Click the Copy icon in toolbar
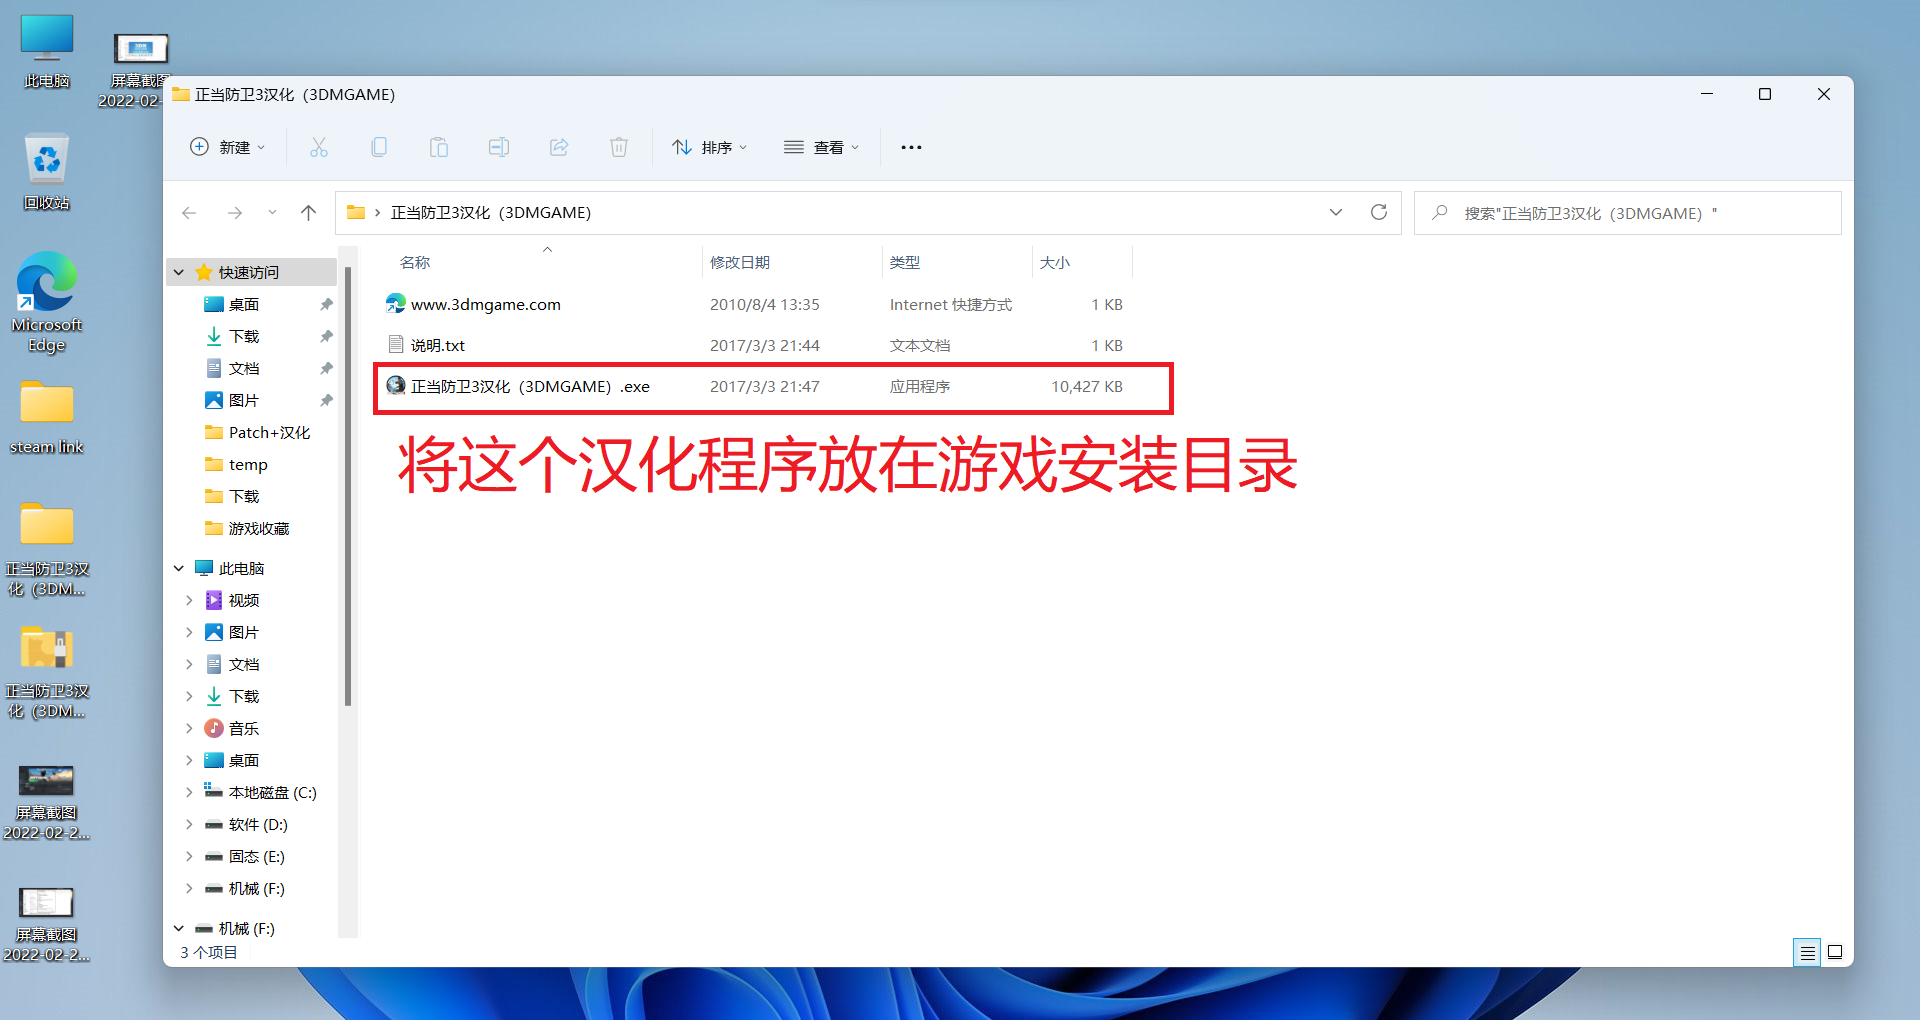This screenshot has width=1920, height=1020. pos(379,147)
